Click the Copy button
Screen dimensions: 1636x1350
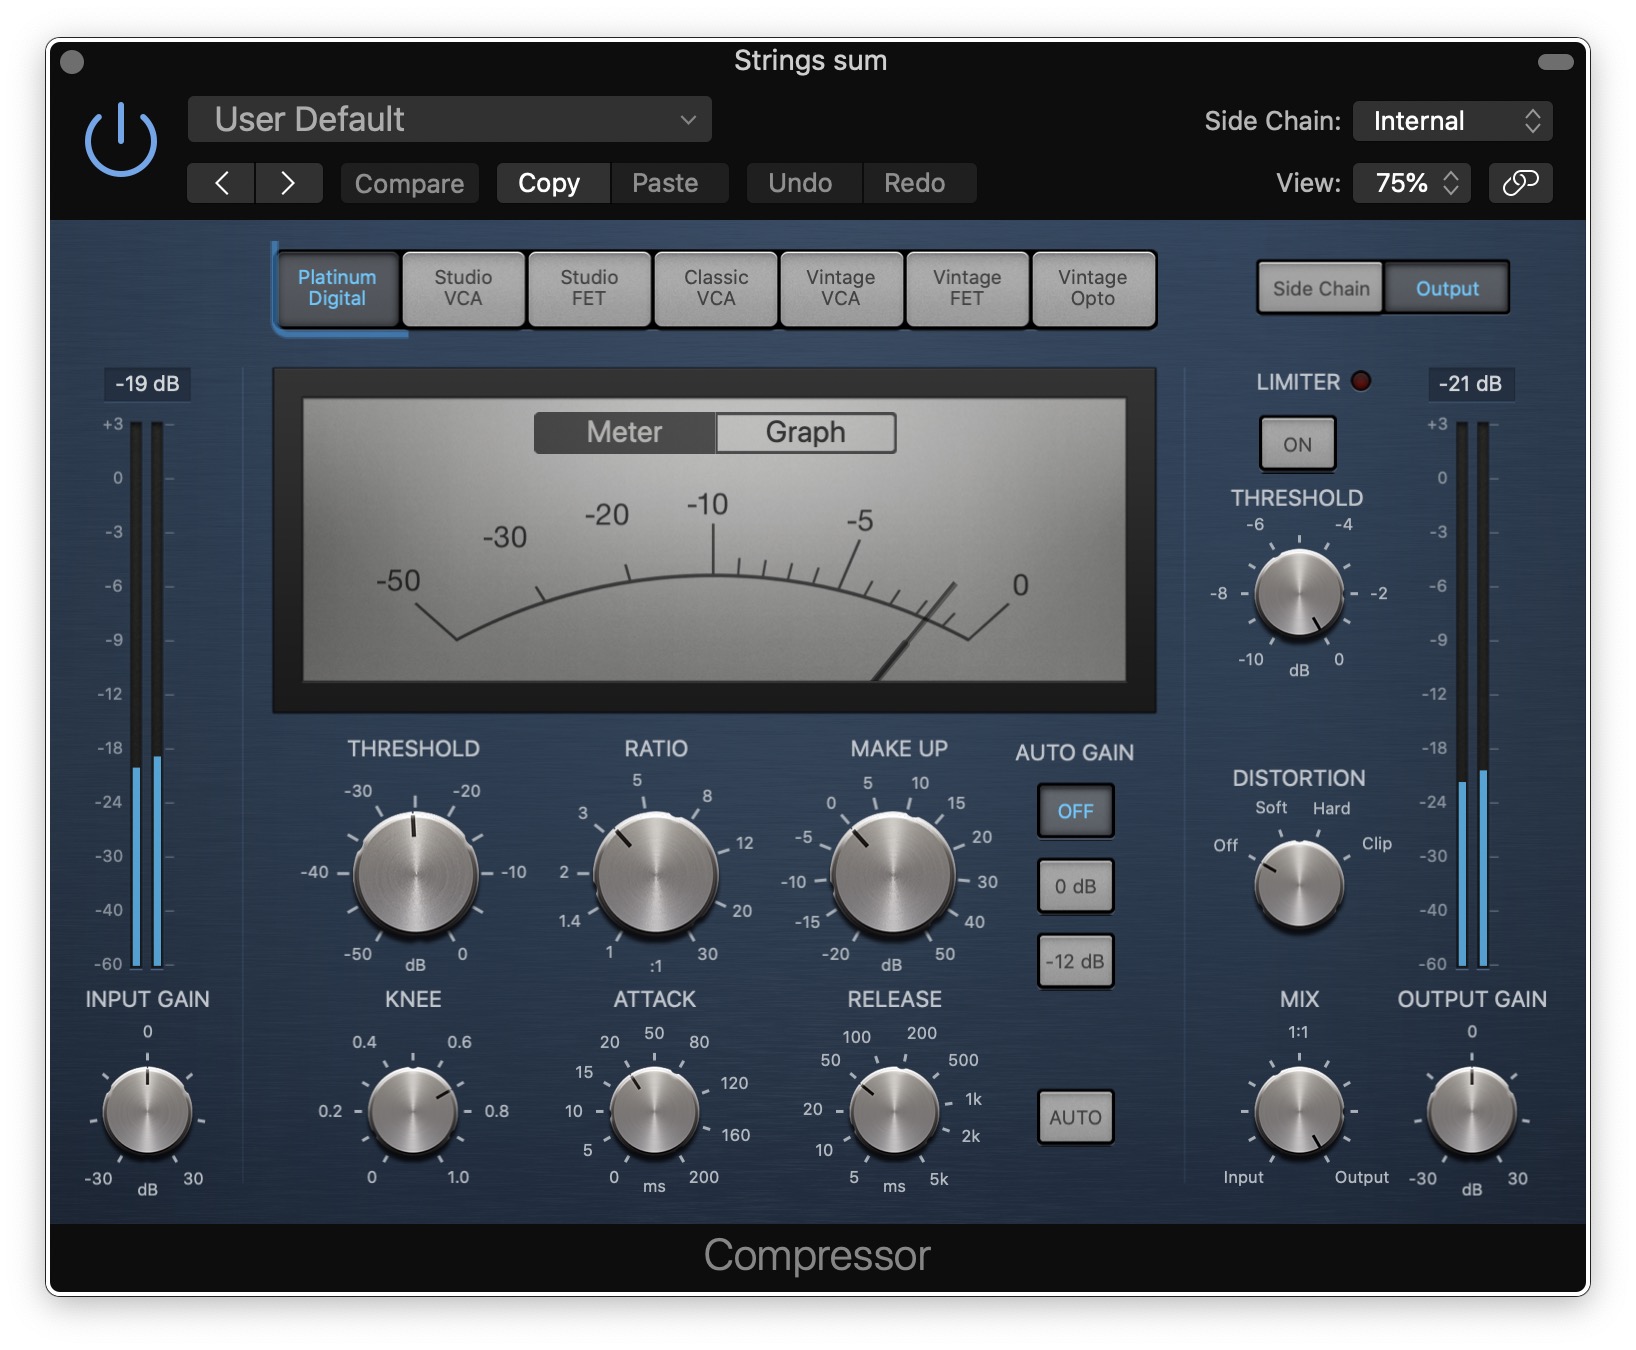[x=549, y=183]
